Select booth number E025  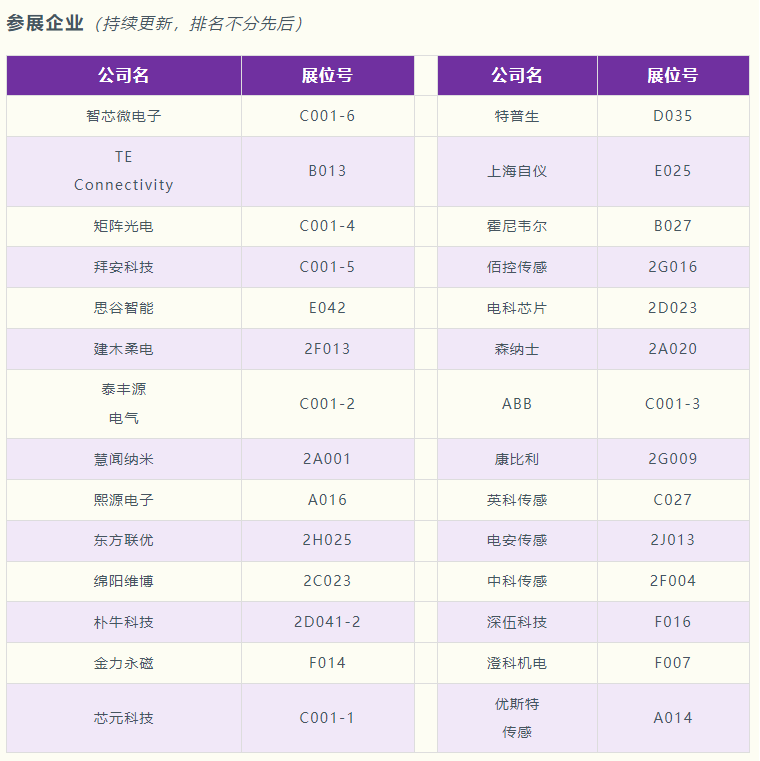673,171
